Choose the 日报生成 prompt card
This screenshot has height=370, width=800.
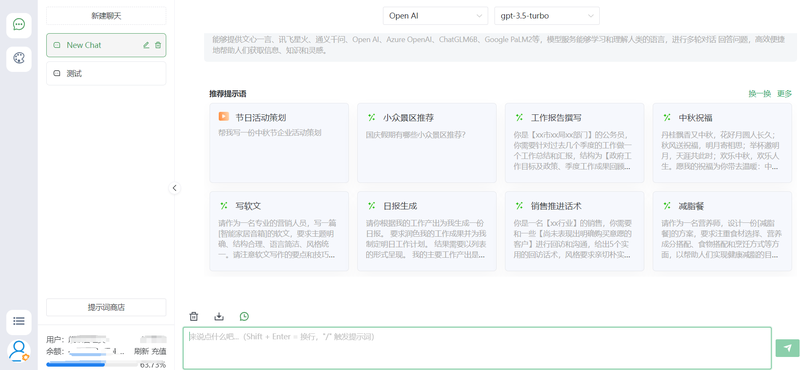point(427,231)
